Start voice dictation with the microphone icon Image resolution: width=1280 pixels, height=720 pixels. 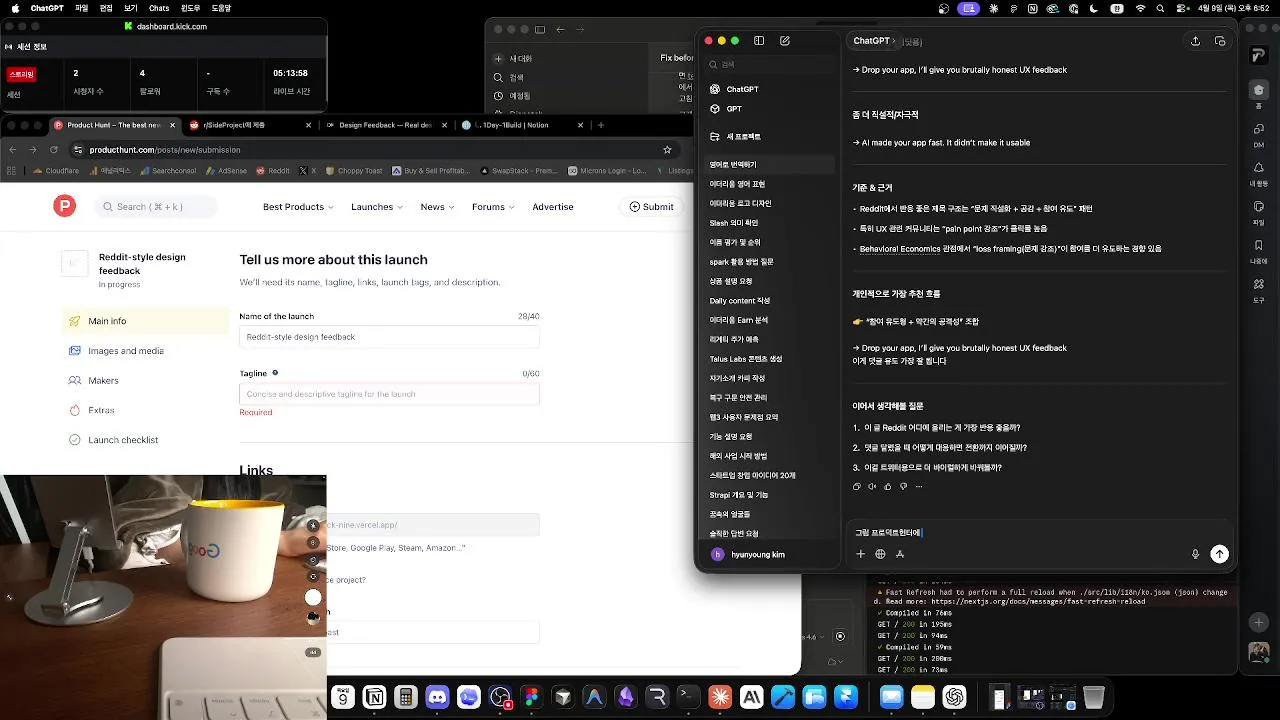pyautogui.click(x=1195, y=554)
